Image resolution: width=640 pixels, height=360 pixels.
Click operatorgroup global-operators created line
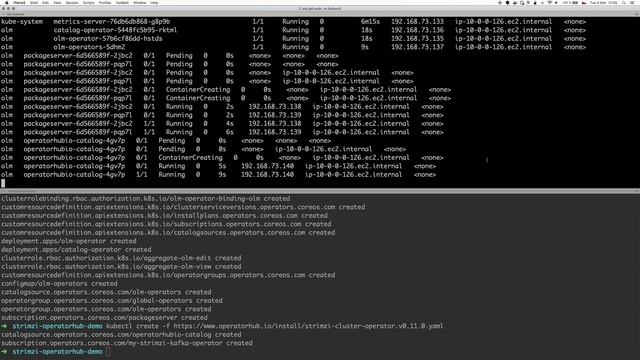click(x=112, y=301)
